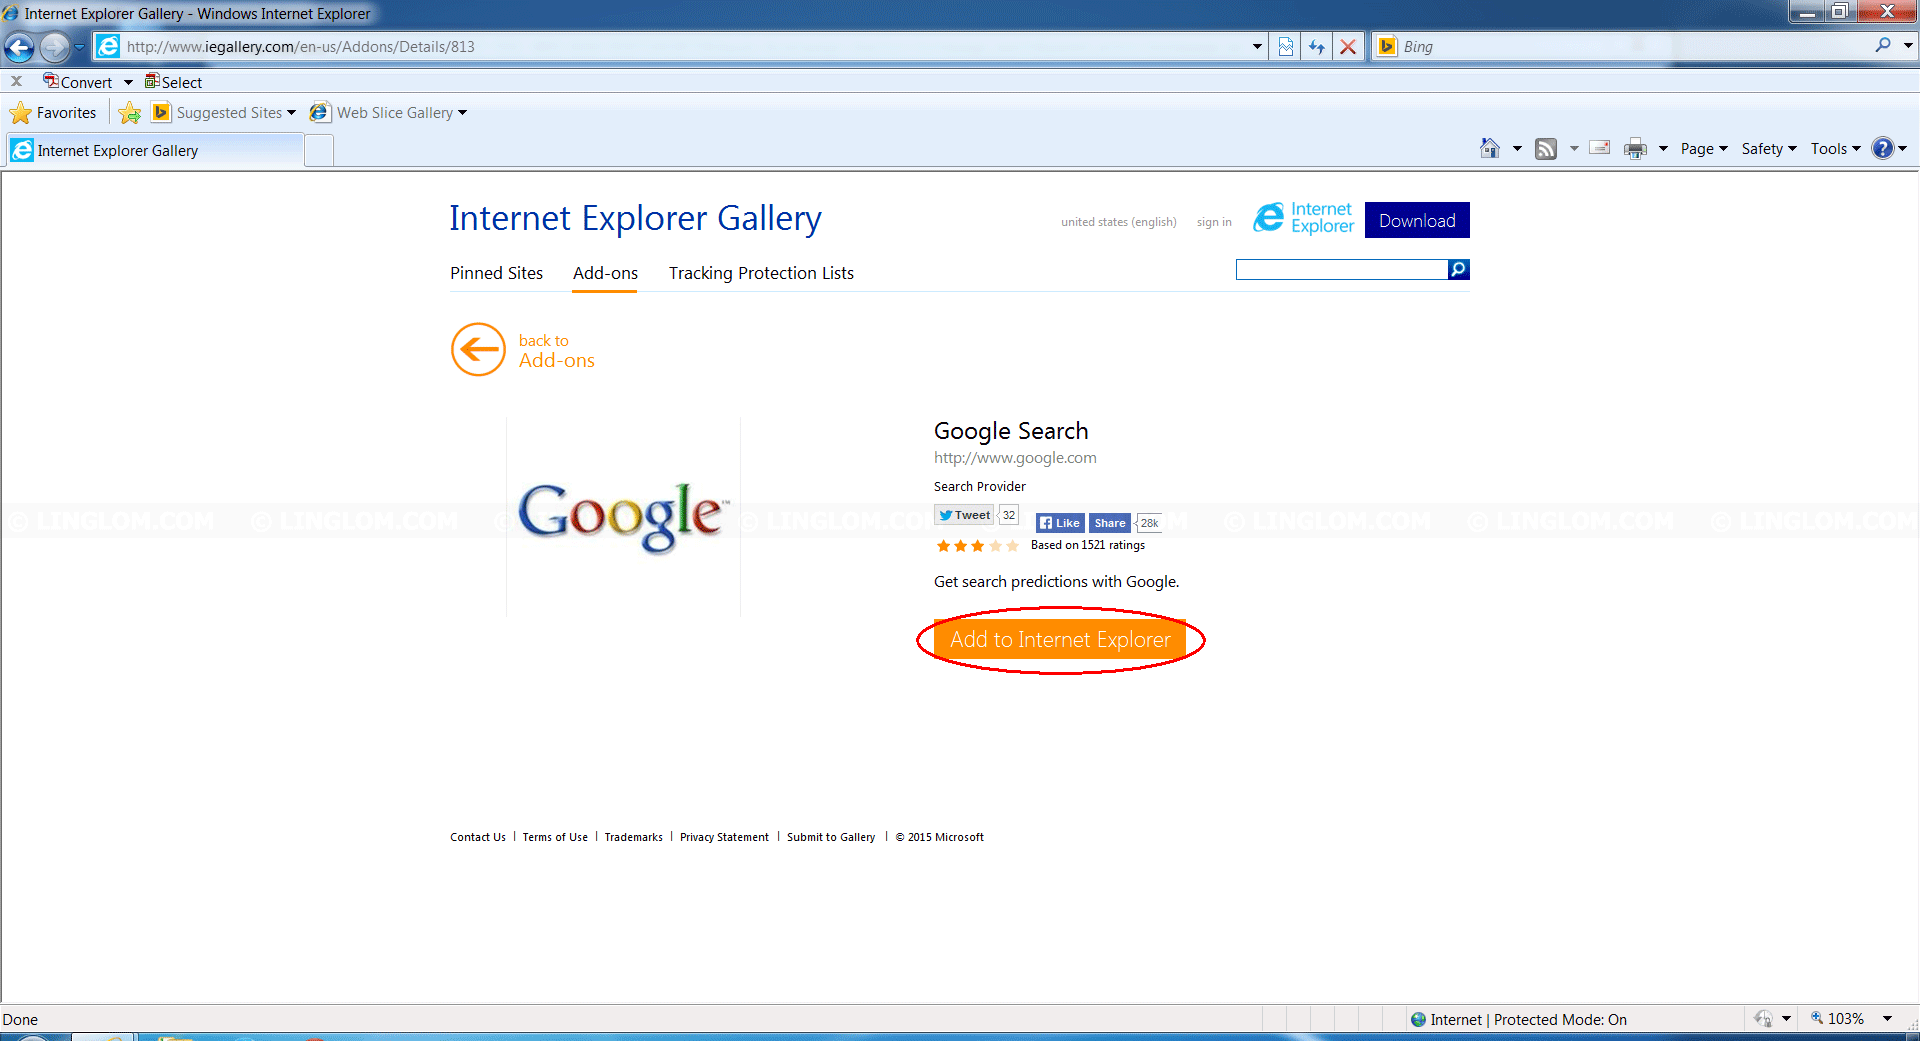Click the sign in link
The width and height of the screenshot is (1920, 1041).
1214,222
